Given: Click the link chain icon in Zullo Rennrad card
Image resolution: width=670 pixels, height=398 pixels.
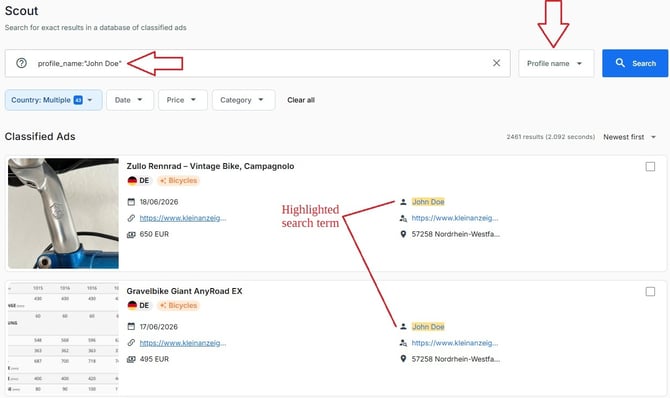Looking at the screenshot, I should pyautogui.click(x=131, y=218).
